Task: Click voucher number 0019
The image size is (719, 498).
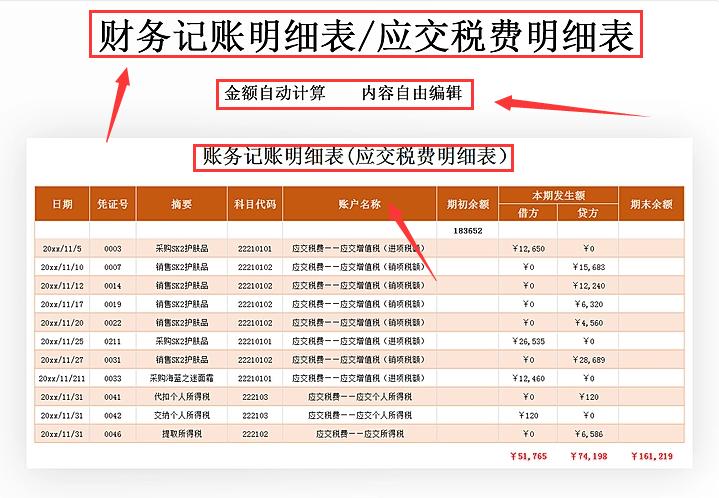Action: click(112, 304)
